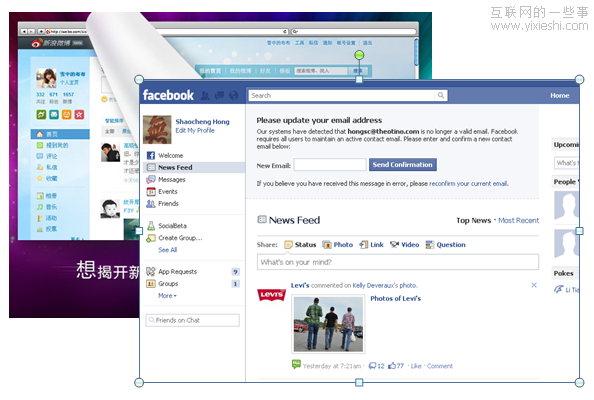This screenshot has width=594, height=400.
Task: Open Shaocheng Hong profile picture
Action: (157, 130)
